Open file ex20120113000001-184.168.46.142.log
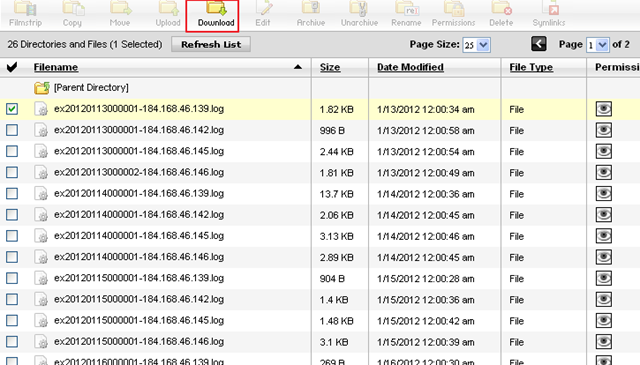This screenshot has height=365, width=640. point(139,130)
